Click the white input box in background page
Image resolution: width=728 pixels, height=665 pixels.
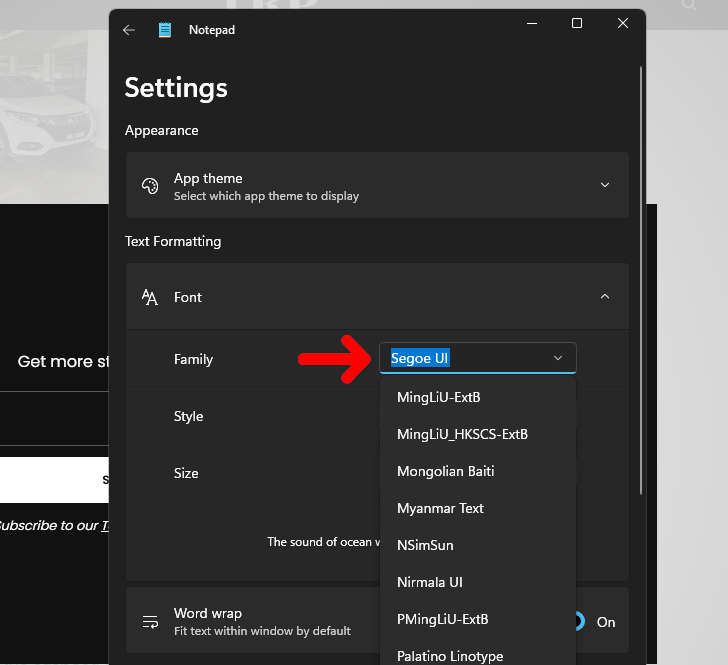pos(54,480)
